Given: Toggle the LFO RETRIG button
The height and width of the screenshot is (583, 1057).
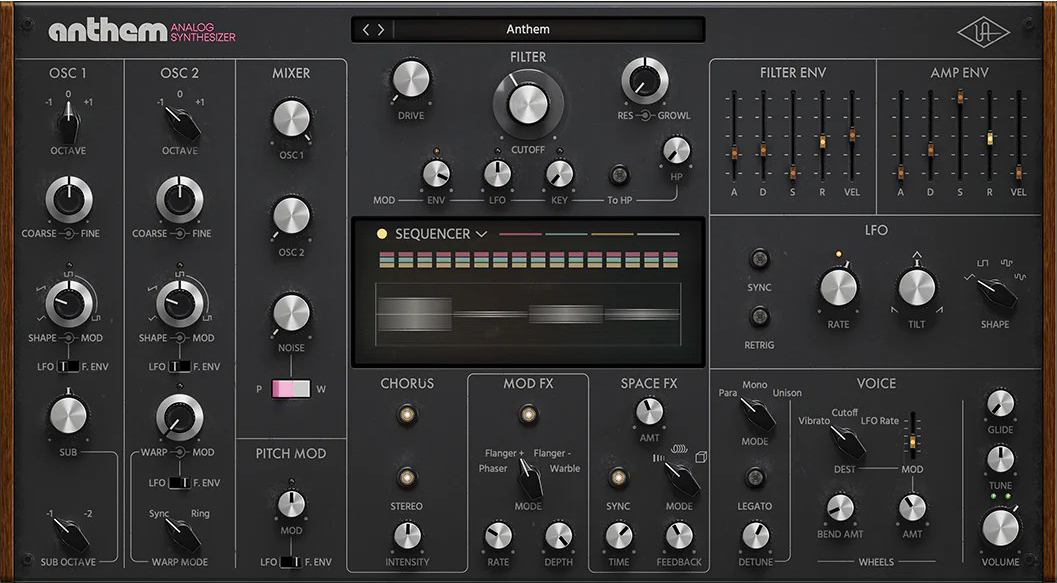Looking at the screenshot, I should coord(760,316).
